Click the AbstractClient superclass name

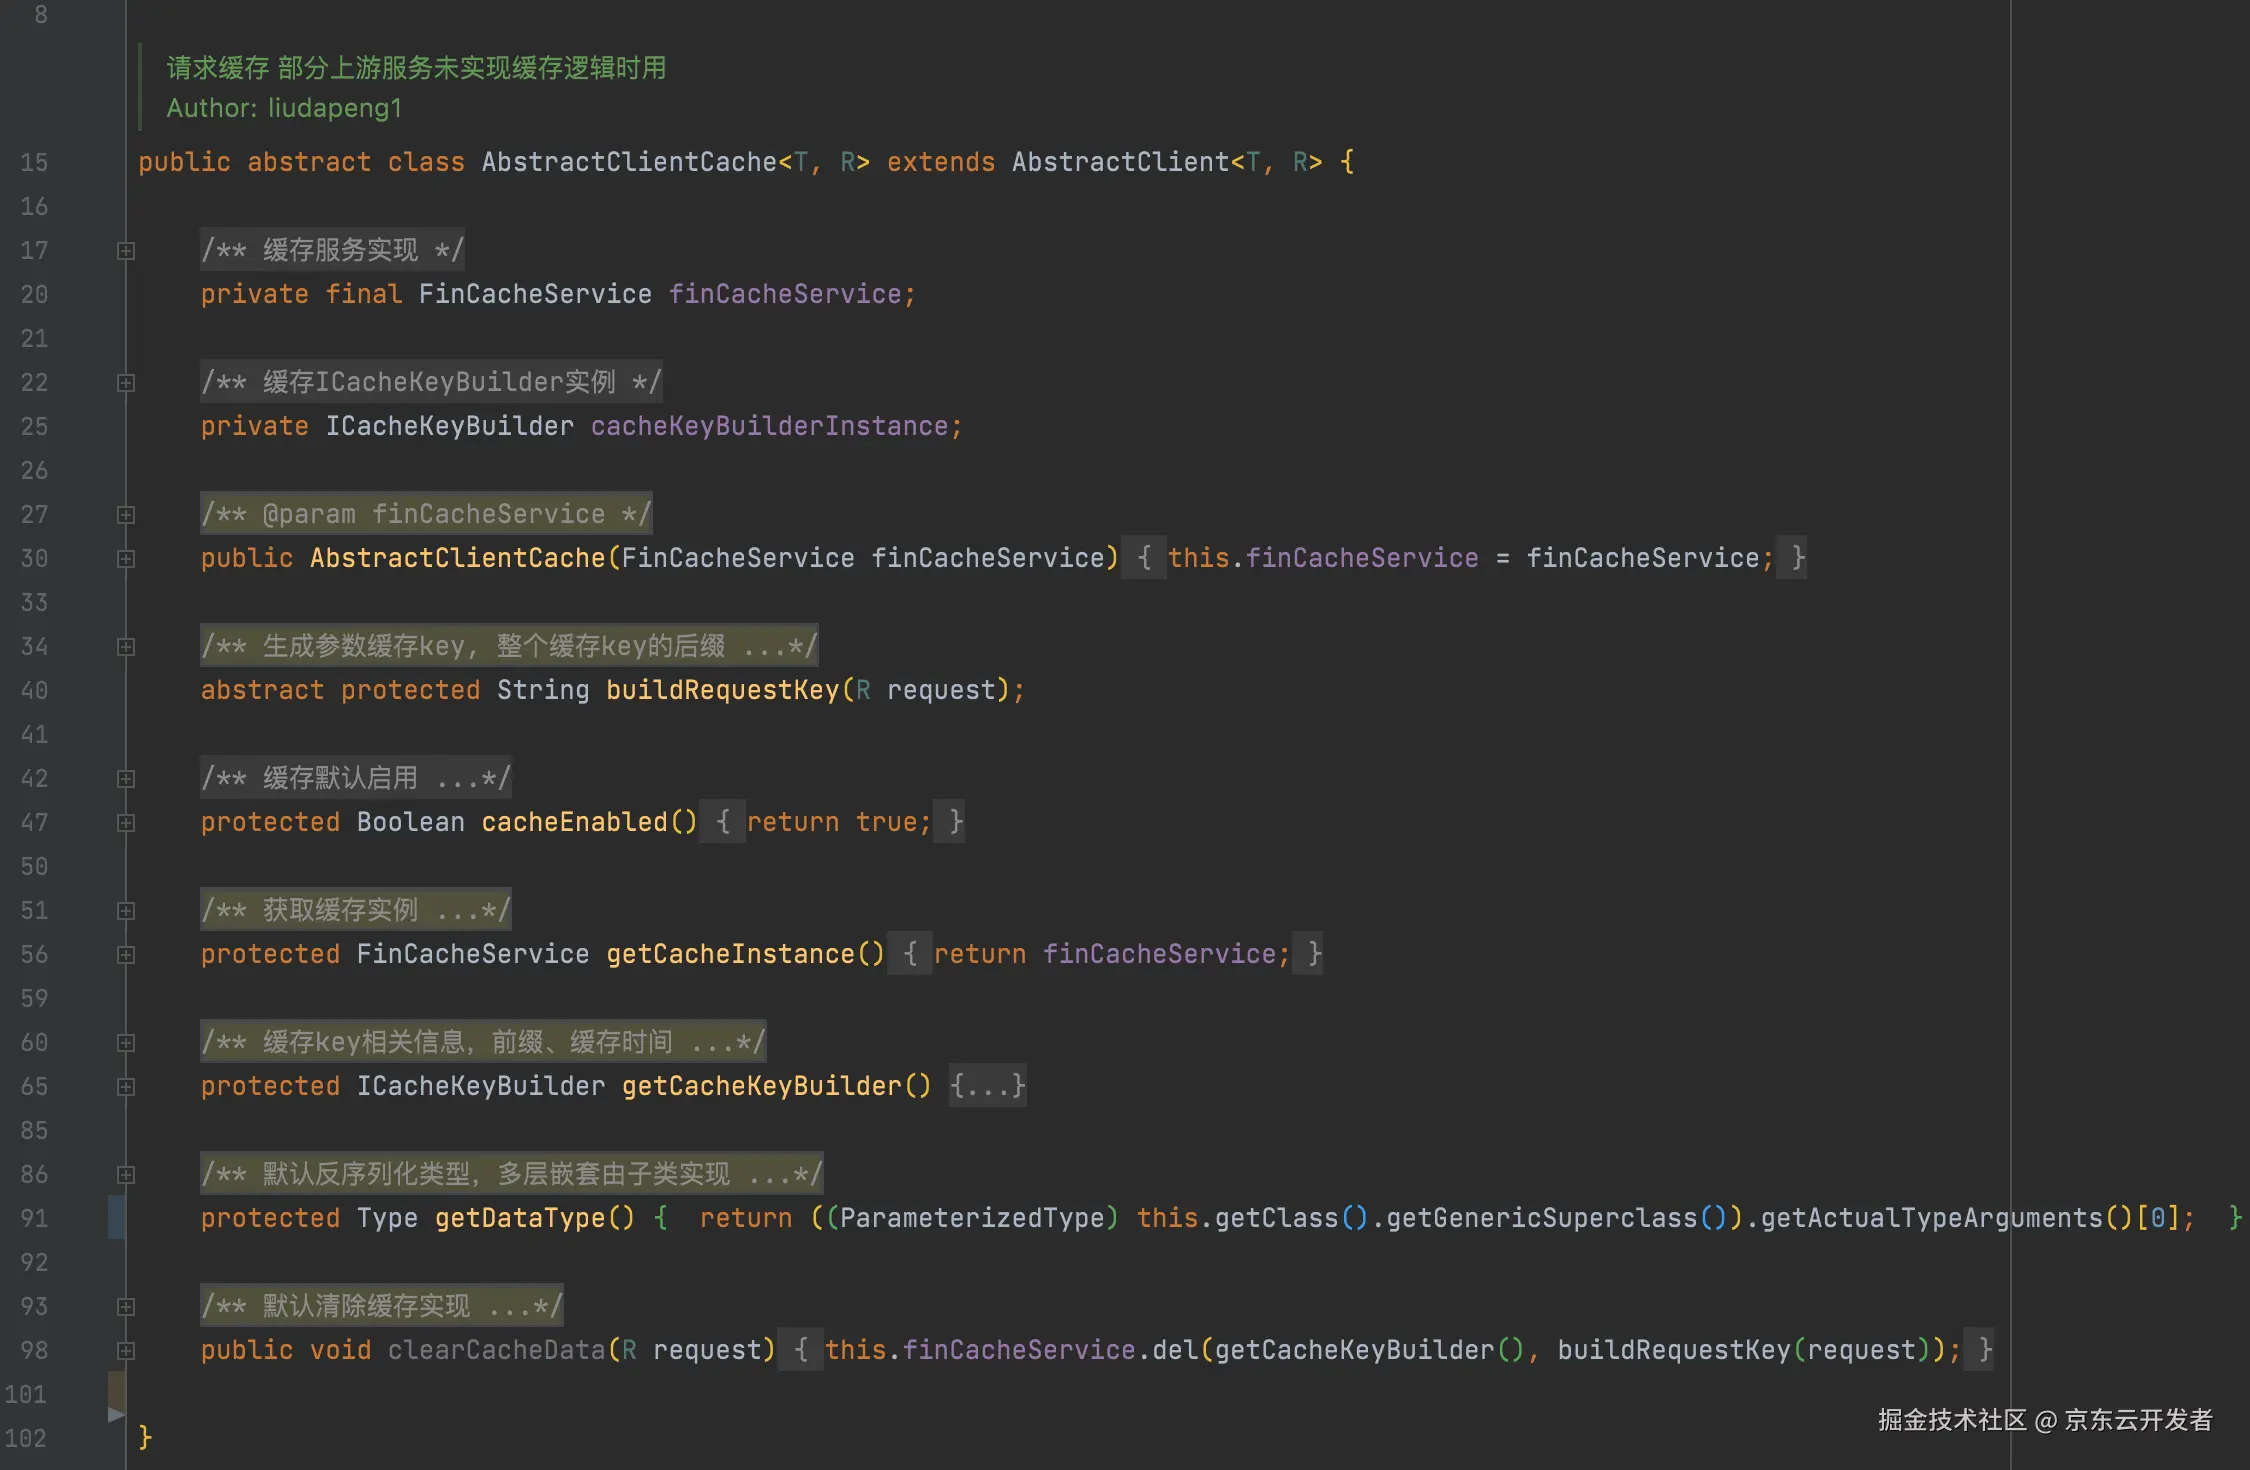click(x=1120, y=162)
